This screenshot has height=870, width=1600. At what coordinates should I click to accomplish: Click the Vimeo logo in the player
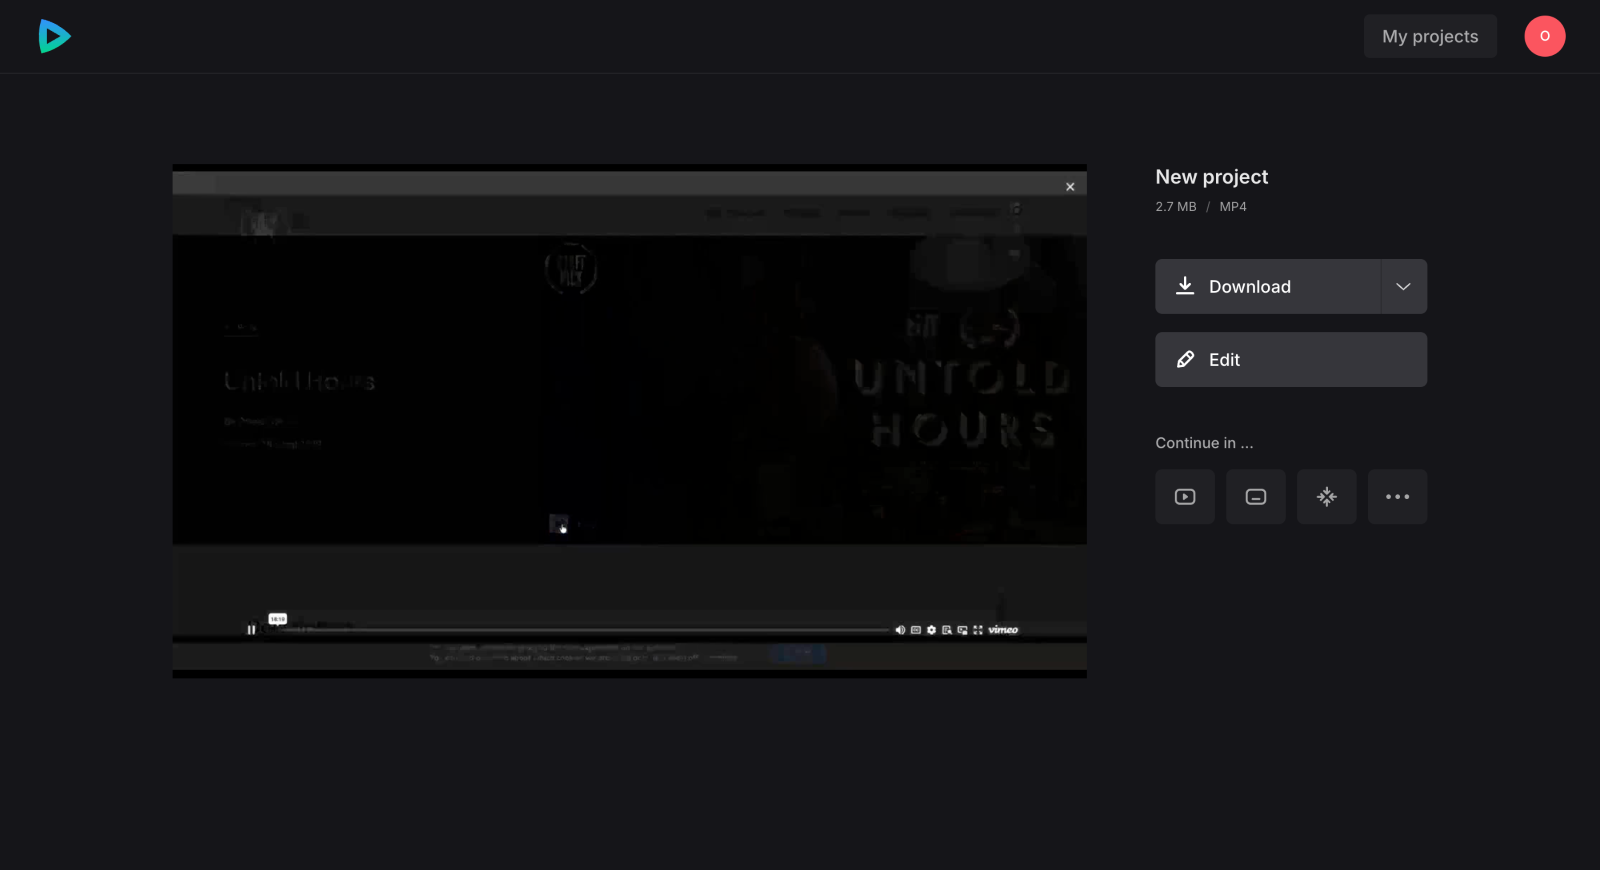click(x=1003, y=630)
